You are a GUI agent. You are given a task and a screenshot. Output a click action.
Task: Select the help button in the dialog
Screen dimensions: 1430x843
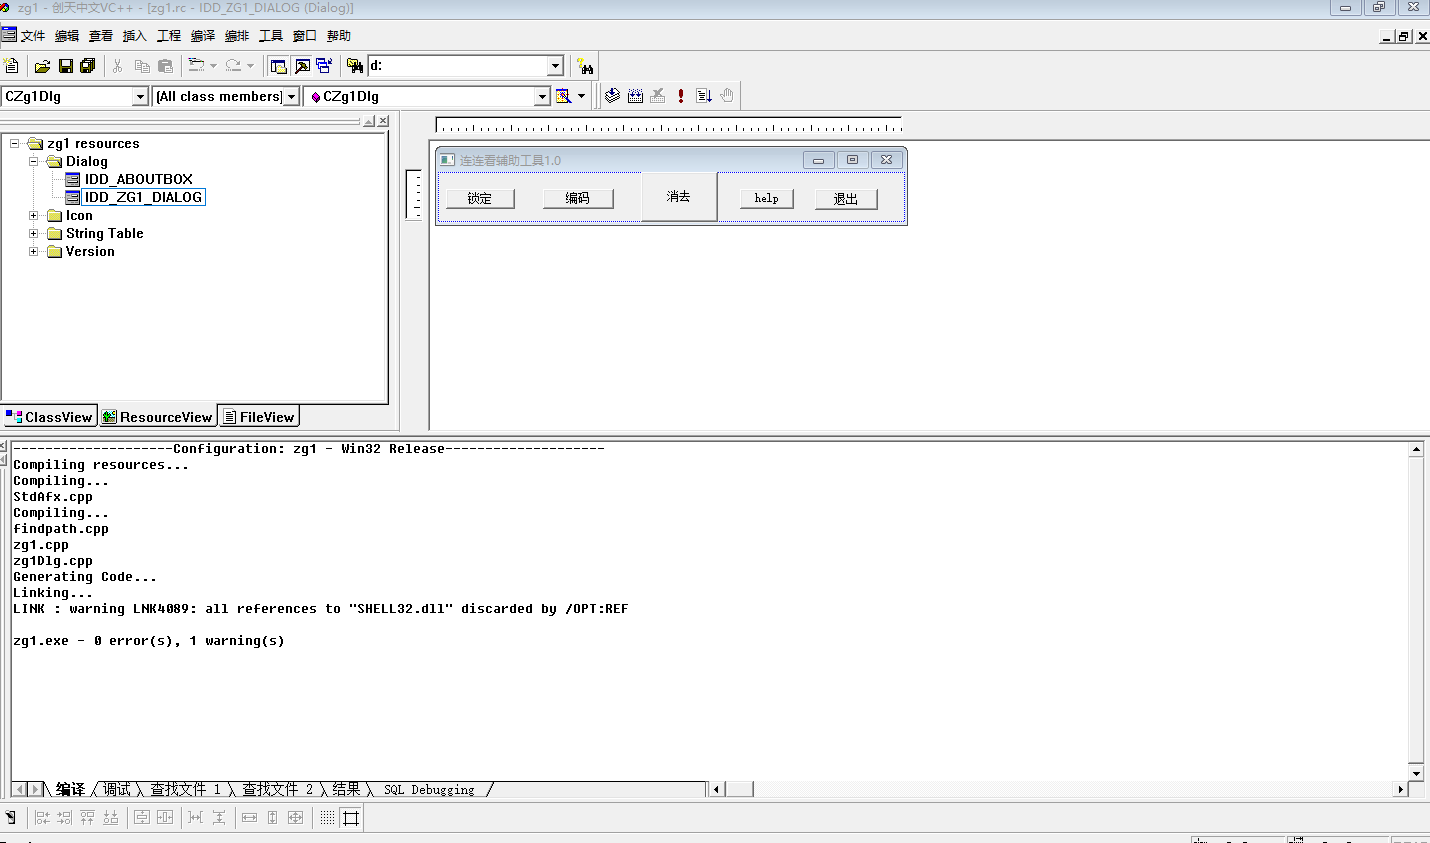pos(766,198)
